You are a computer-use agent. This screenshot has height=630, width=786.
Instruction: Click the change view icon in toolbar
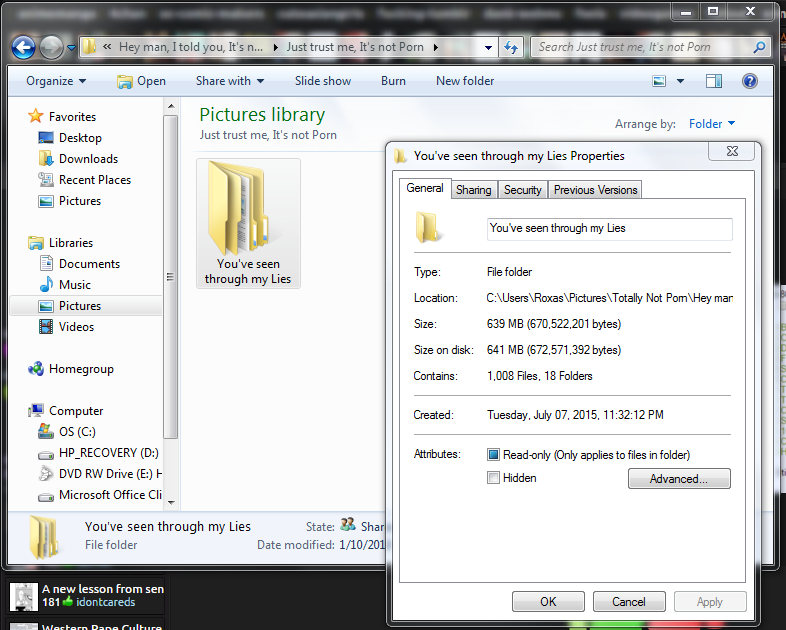point(659,81)
